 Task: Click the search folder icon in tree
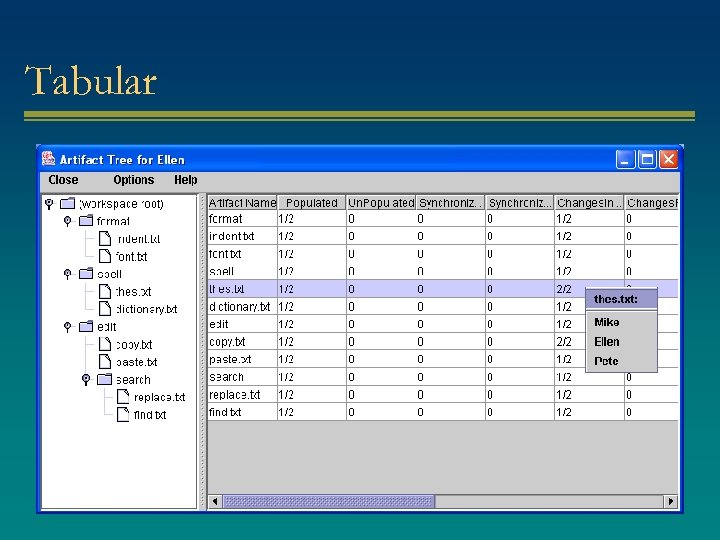click(105, 379)
